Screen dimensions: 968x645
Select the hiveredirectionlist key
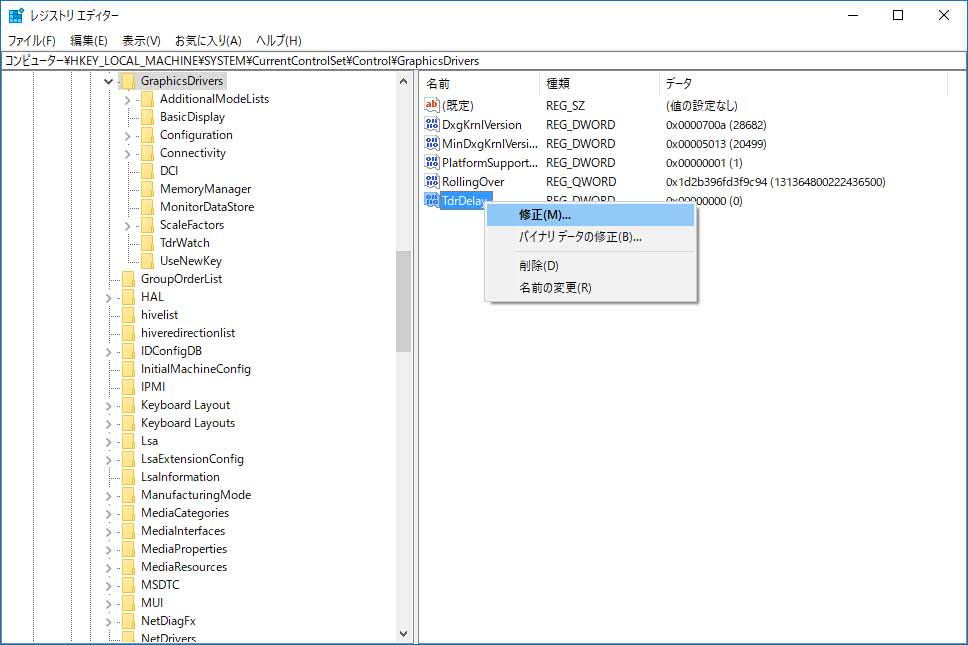(188, 333)
